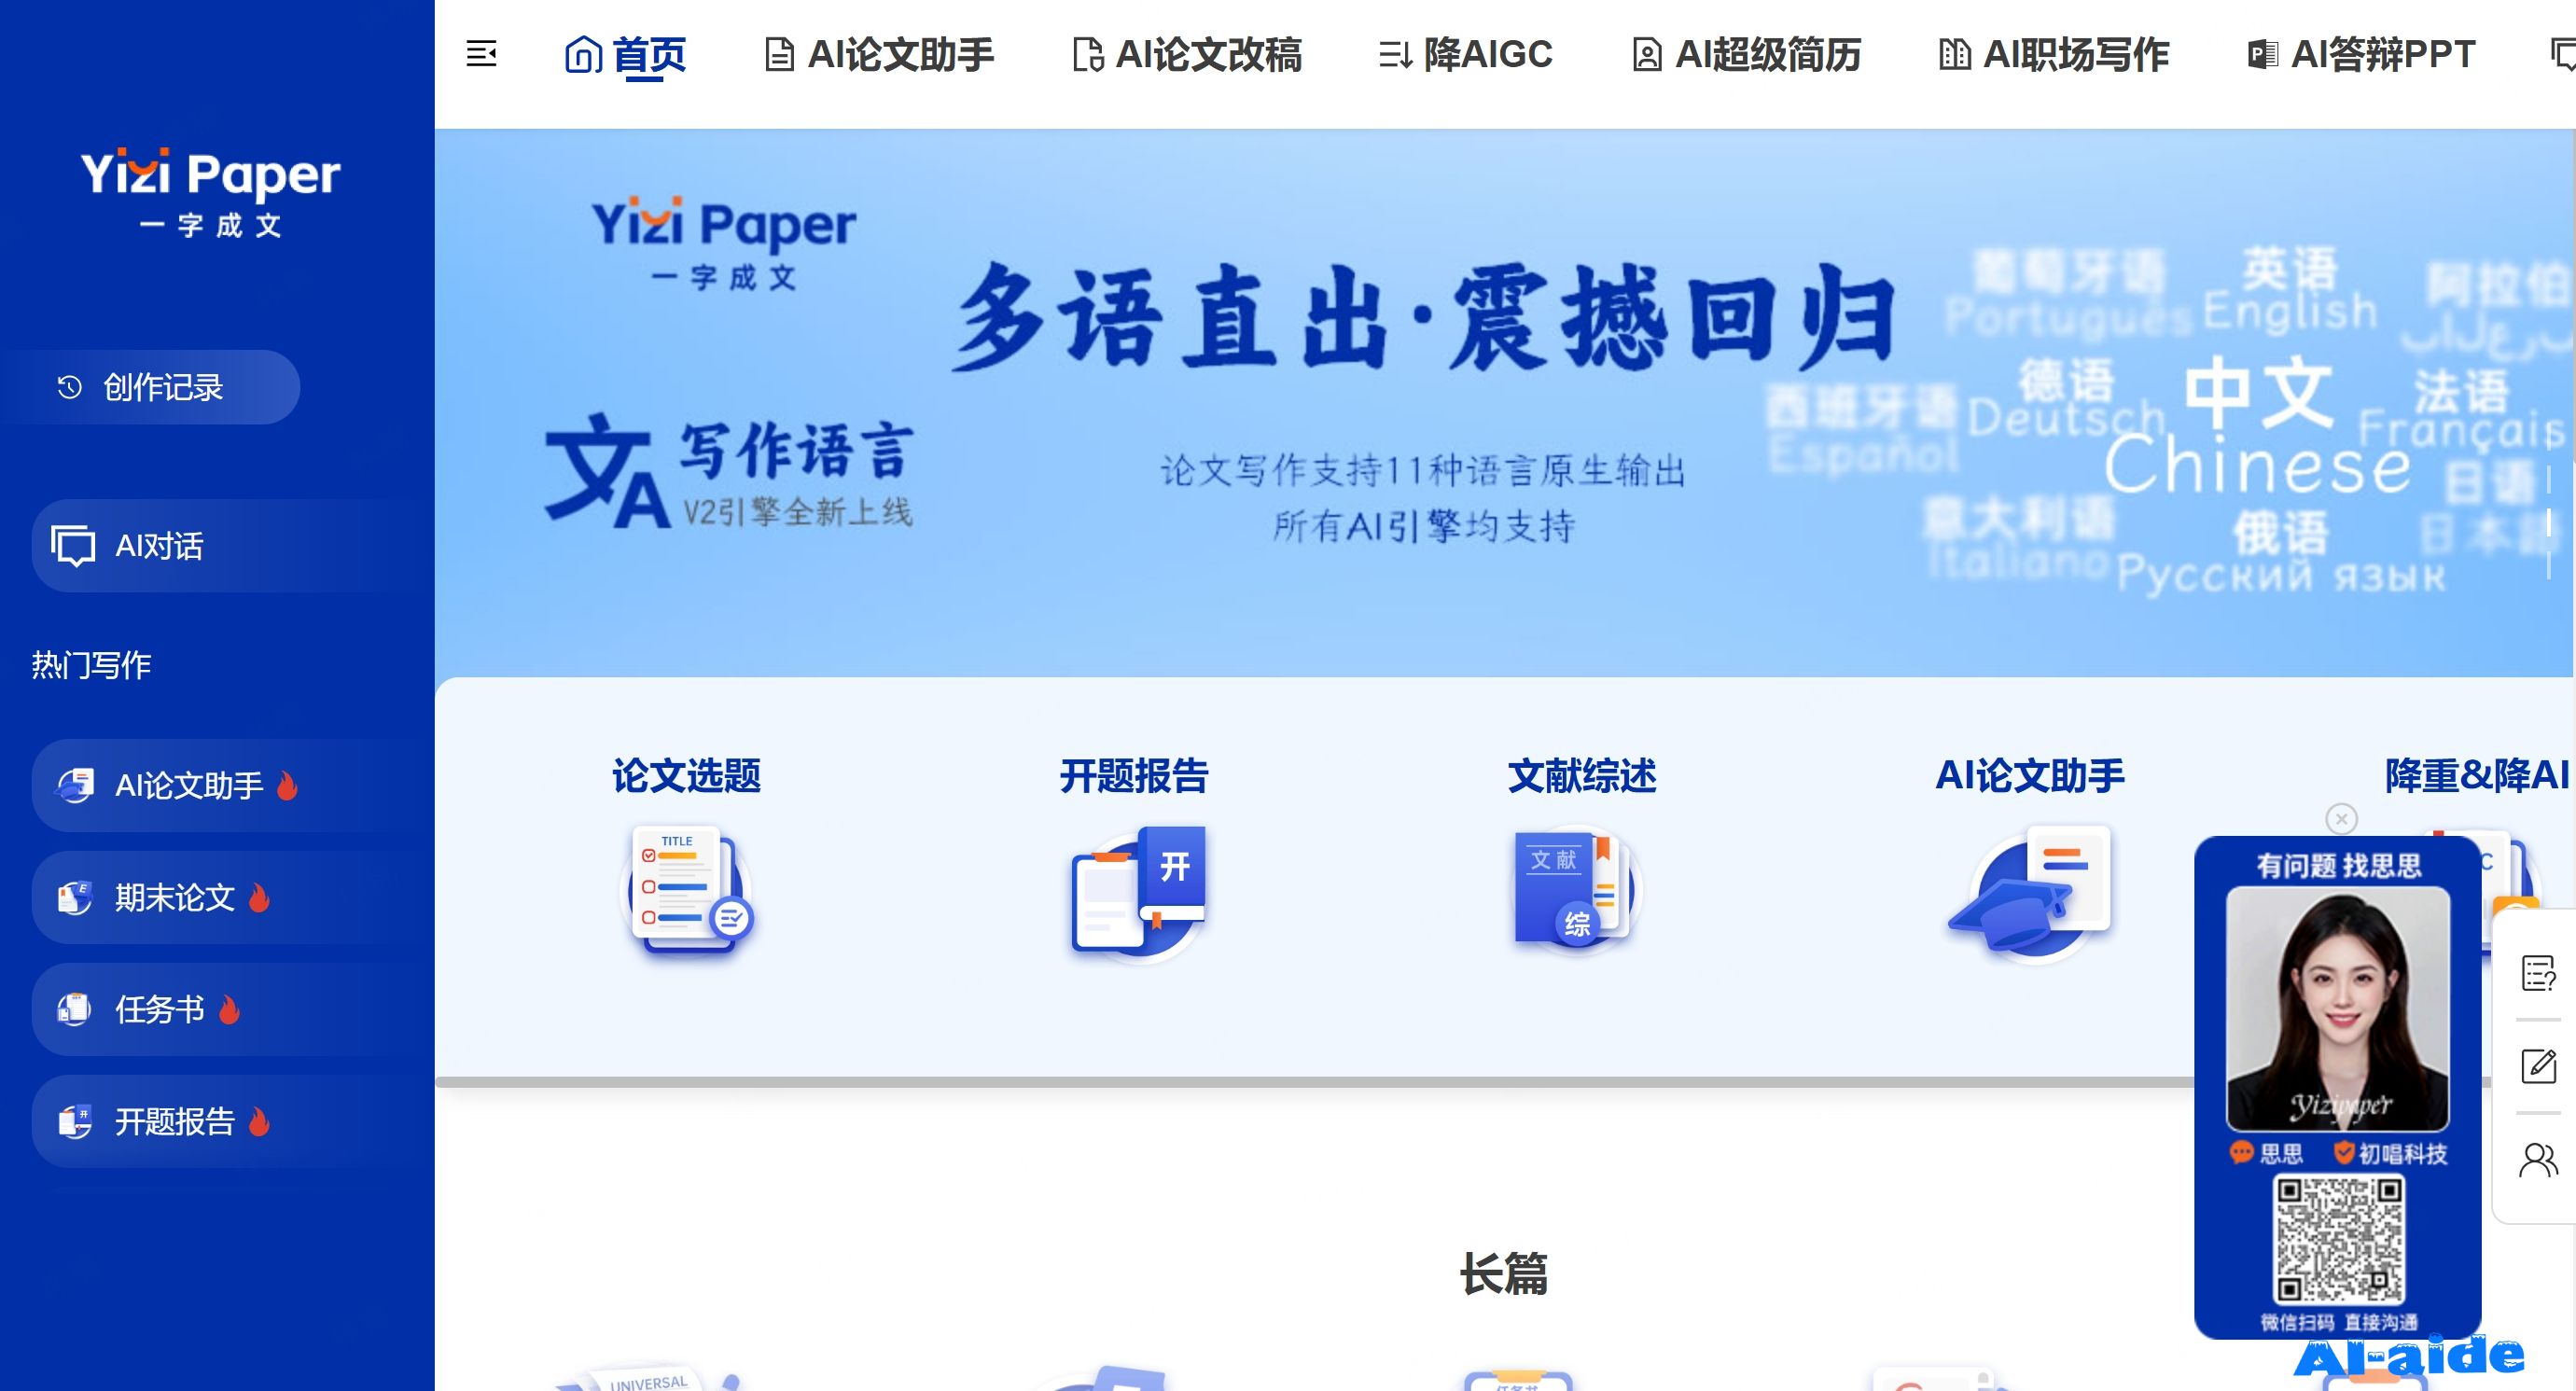This screenshot has width=2576, height=1391.
Task: Open 任务书 in the sidebar
Action: (x=232, y=1010)
